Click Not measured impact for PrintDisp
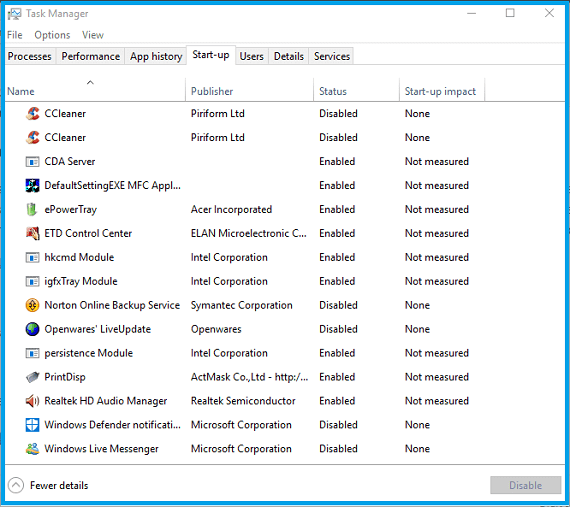Screen dimensions: 570x507 tap(437, 377)
